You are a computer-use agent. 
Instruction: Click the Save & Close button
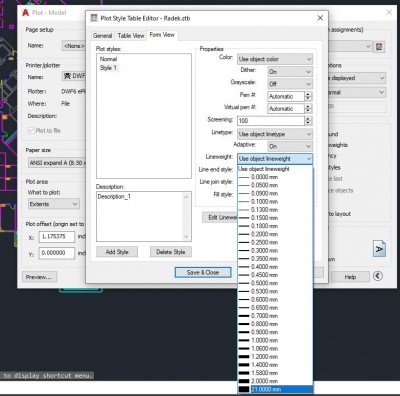pyautogui.click(x=203, y=272)
